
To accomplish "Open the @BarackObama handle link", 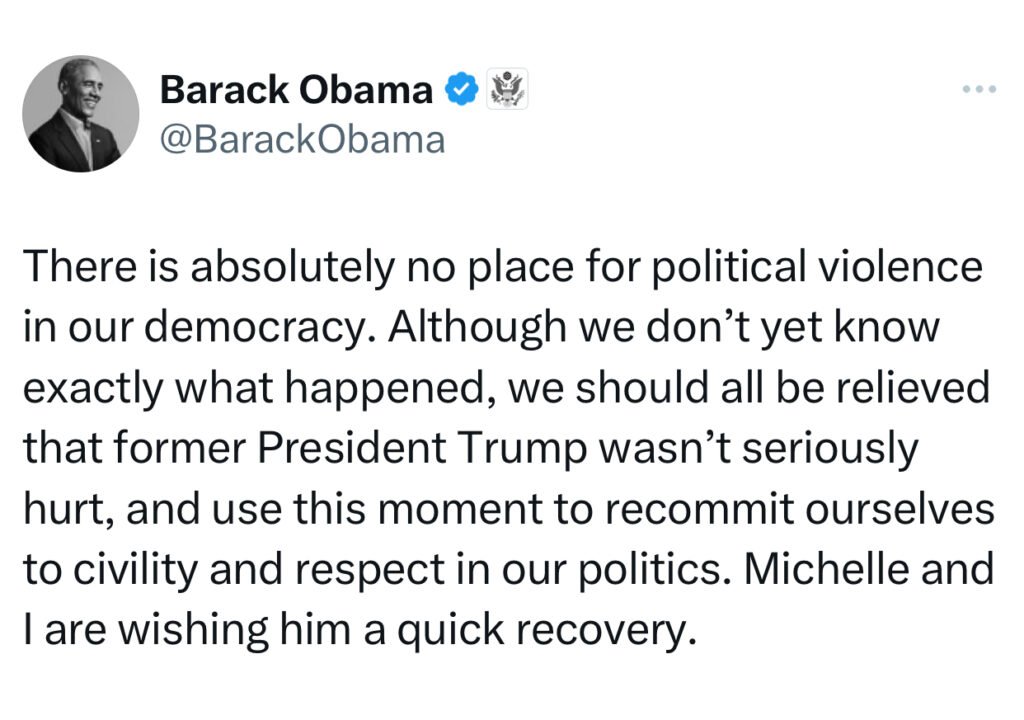I will point(302,139).
